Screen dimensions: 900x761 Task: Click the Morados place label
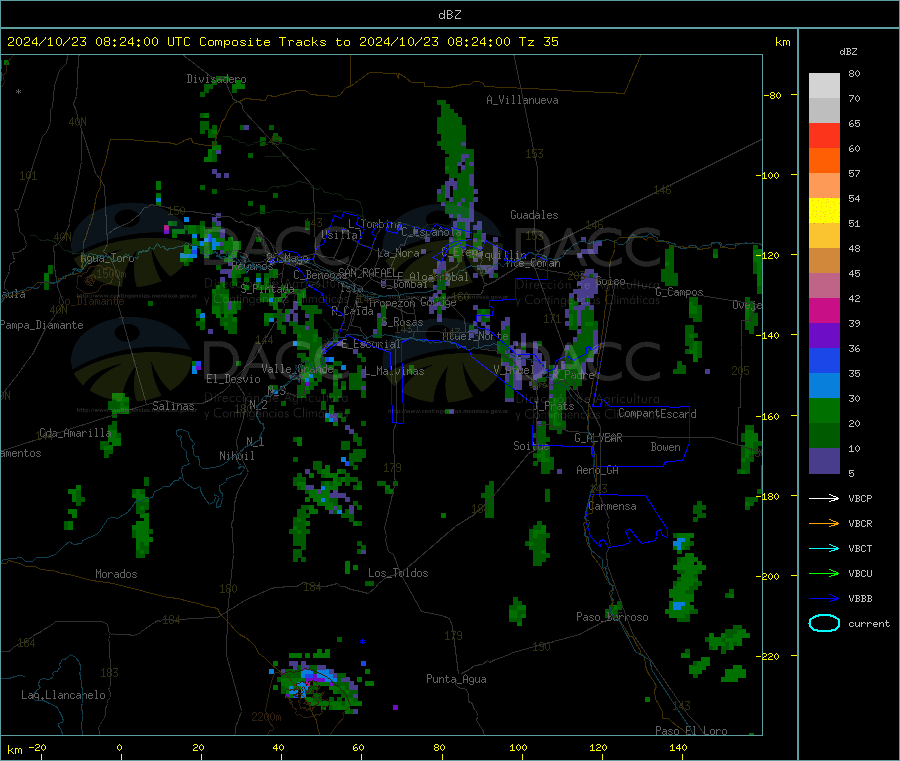click(116, 574)
